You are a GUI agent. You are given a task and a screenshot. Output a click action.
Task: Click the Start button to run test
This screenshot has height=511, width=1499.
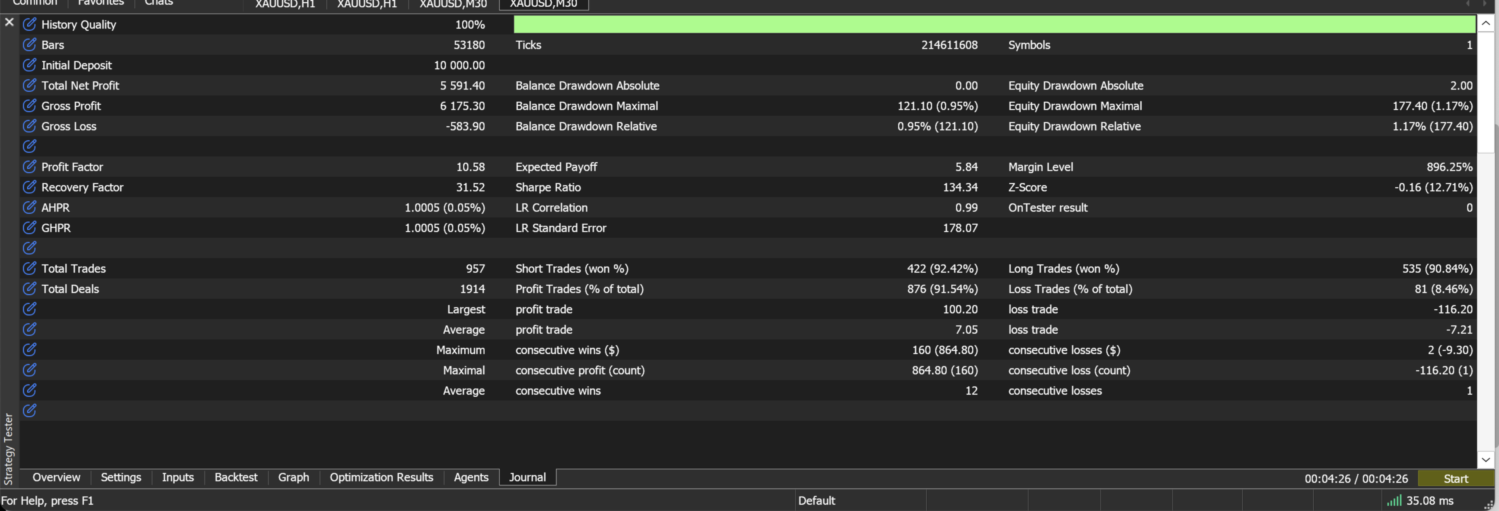coord(1456,479)
